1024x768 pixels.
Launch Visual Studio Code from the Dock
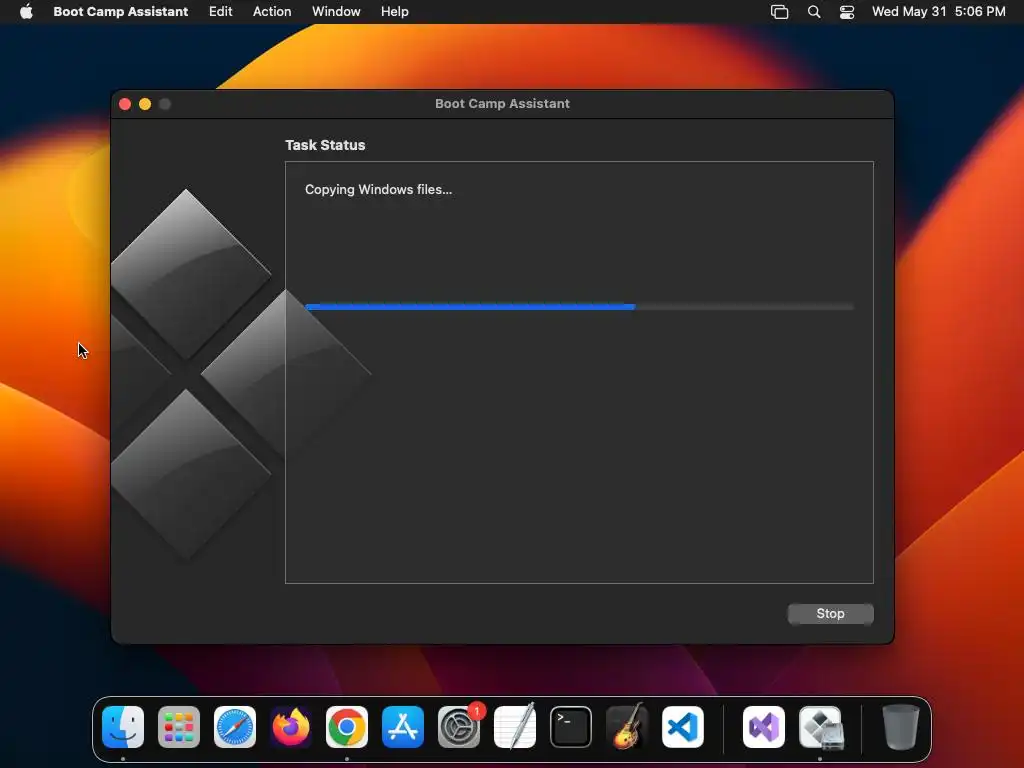point(683,727)
